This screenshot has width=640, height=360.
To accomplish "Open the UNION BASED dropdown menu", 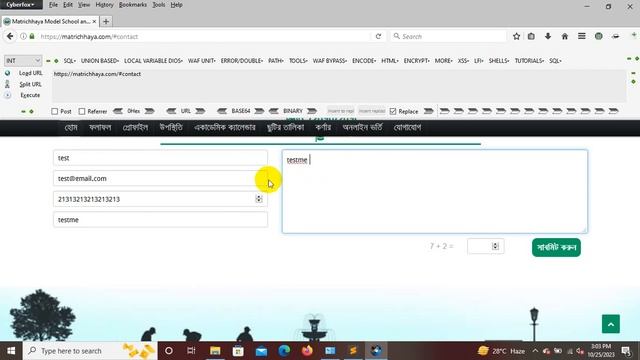I will point(100,60).
